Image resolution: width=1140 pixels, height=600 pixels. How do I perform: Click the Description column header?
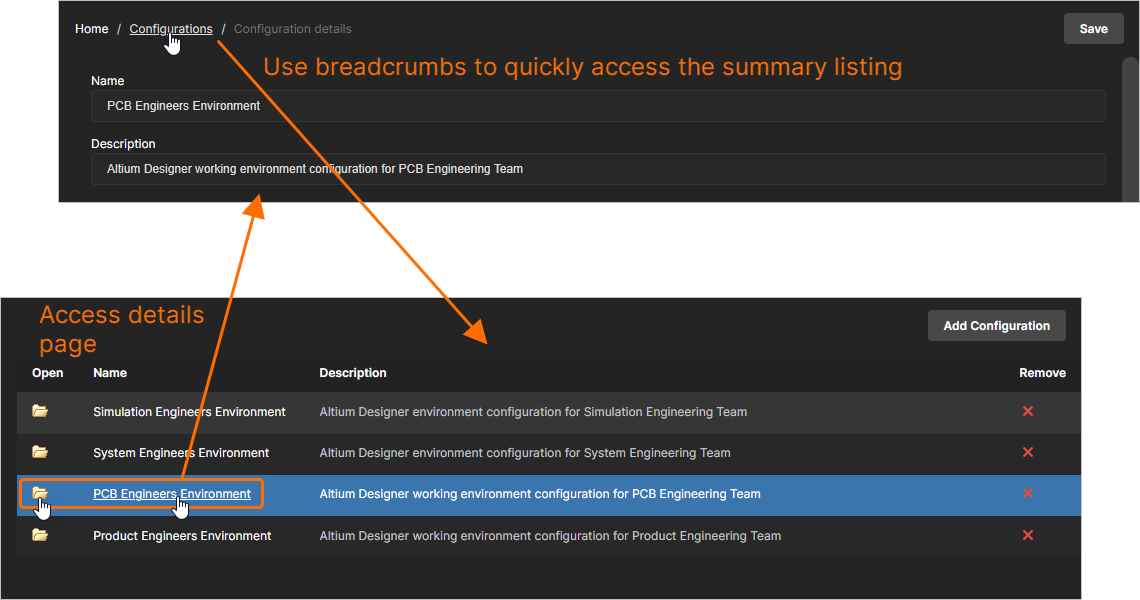click(353, 373)
